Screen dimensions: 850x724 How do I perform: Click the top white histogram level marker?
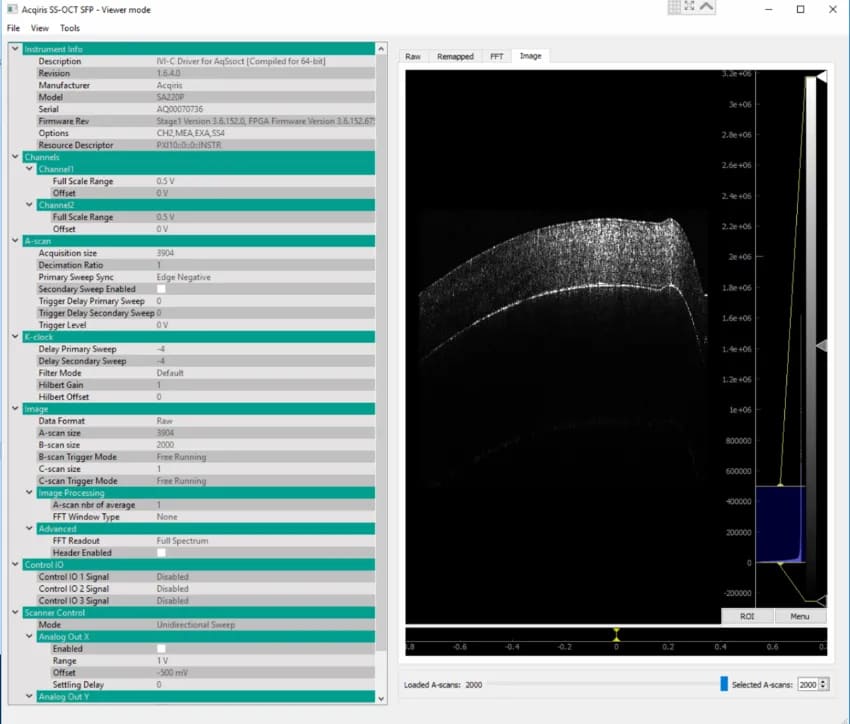click(821, 77)
